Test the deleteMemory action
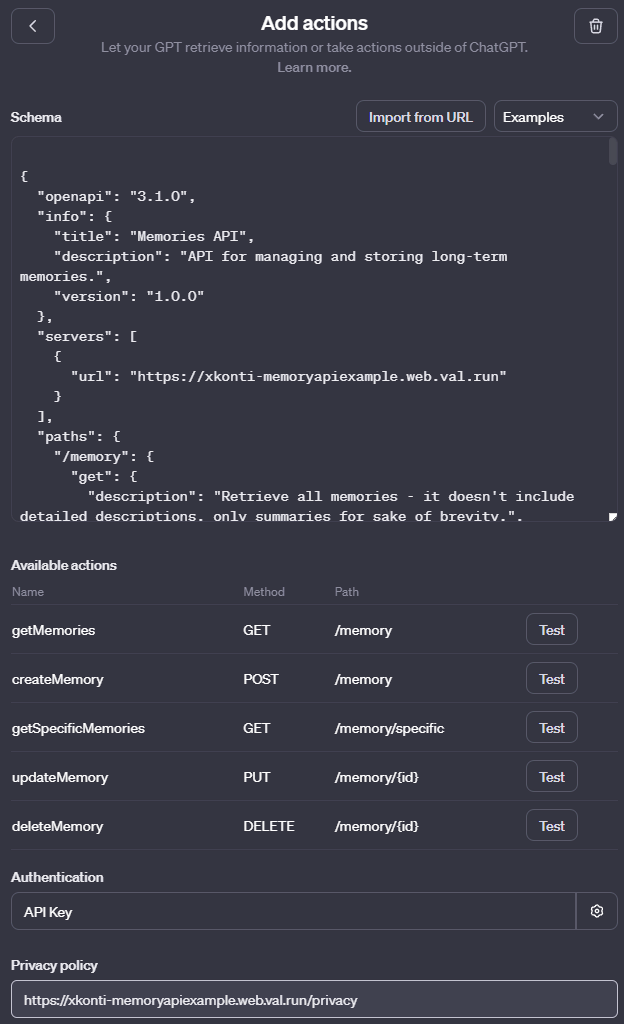 point(551,825)
